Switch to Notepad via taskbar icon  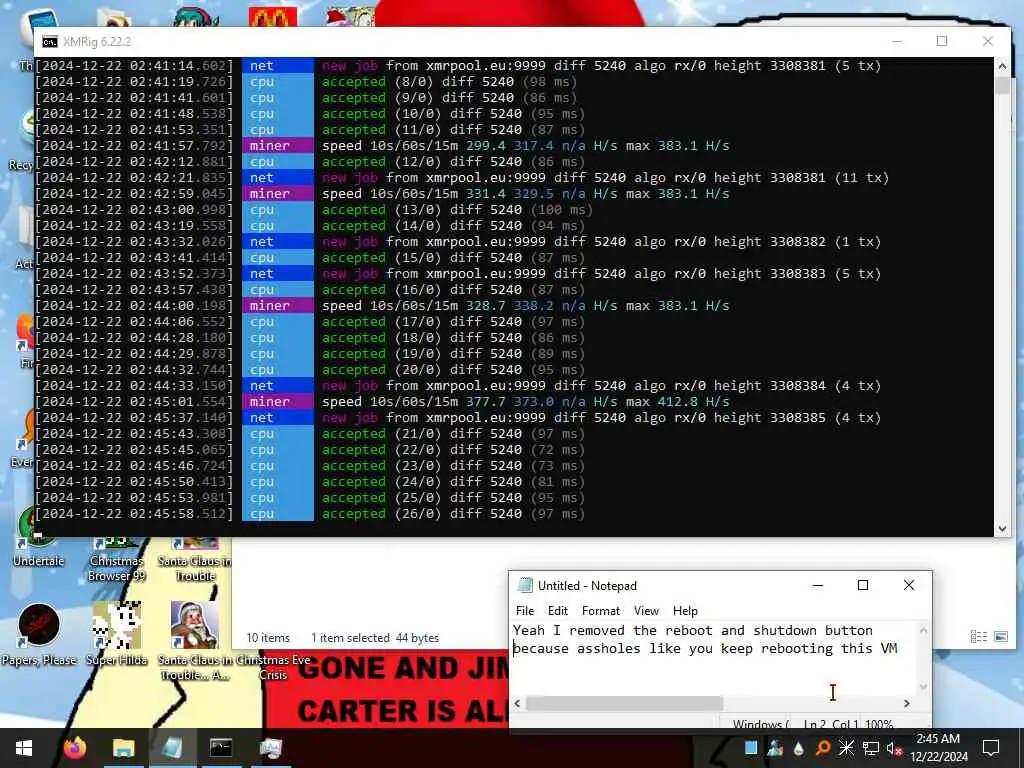[172, 748]
